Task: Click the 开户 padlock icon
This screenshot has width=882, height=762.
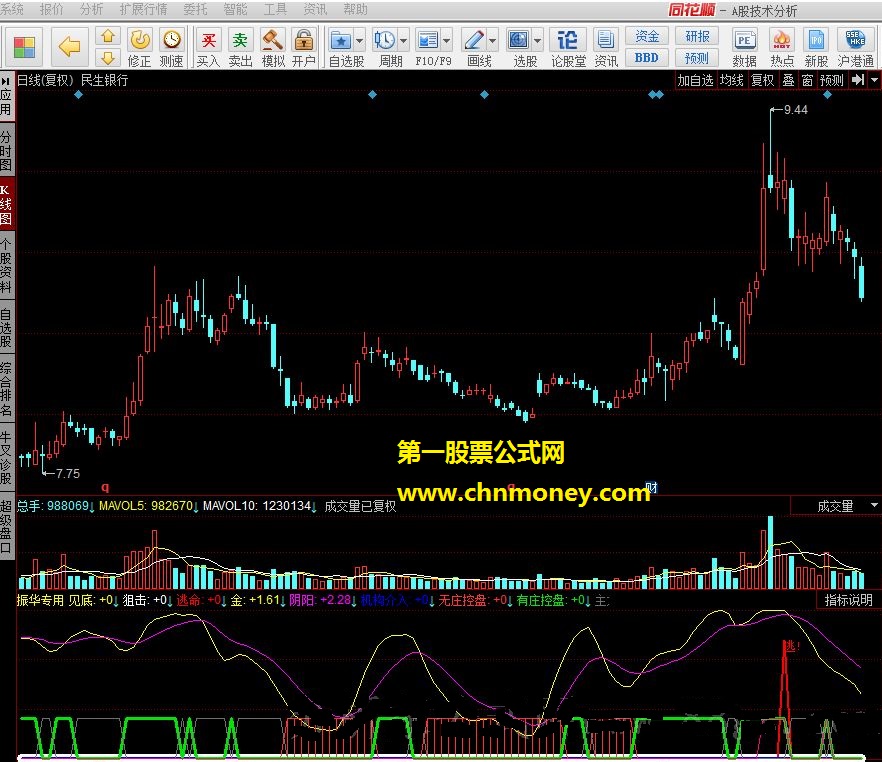Action: [304, 40]
